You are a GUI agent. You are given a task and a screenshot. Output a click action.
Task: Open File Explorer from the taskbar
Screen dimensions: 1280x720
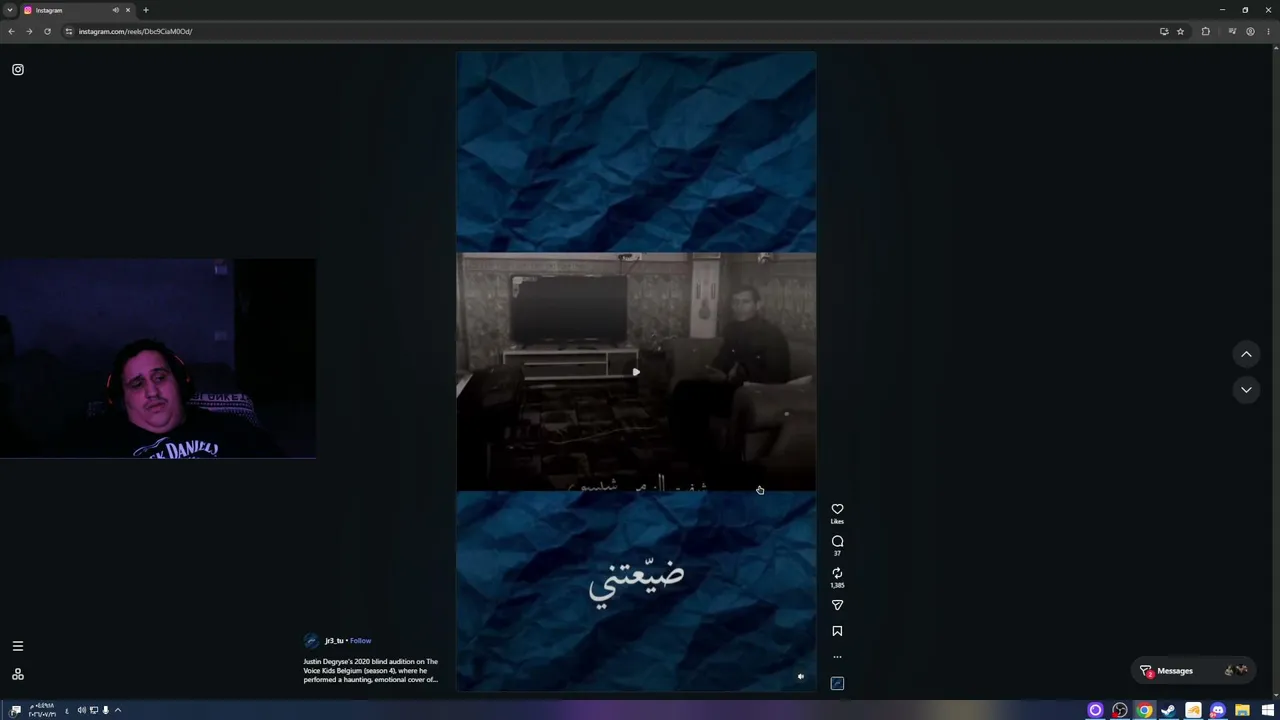[1242, 711]
